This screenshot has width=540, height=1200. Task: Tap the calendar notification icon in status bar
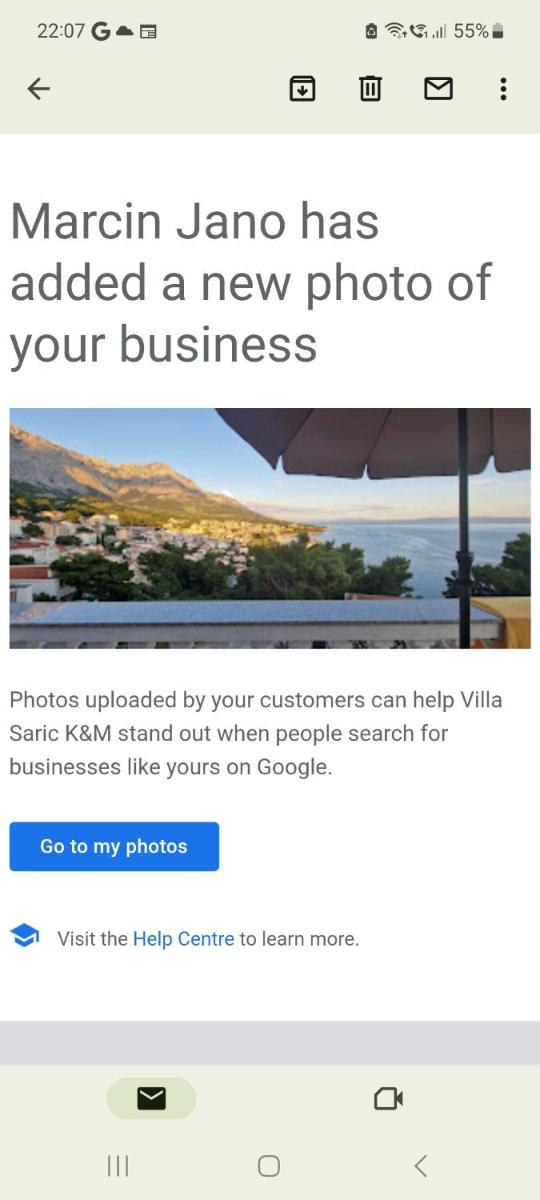click(x=147, y=31)
